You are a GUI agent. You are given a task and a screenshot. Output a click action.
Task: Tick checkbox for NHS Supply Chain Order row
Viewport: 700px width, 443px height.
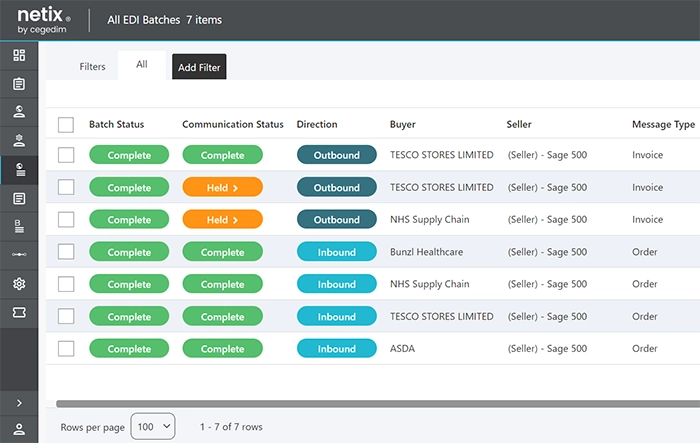pos(66,284)
